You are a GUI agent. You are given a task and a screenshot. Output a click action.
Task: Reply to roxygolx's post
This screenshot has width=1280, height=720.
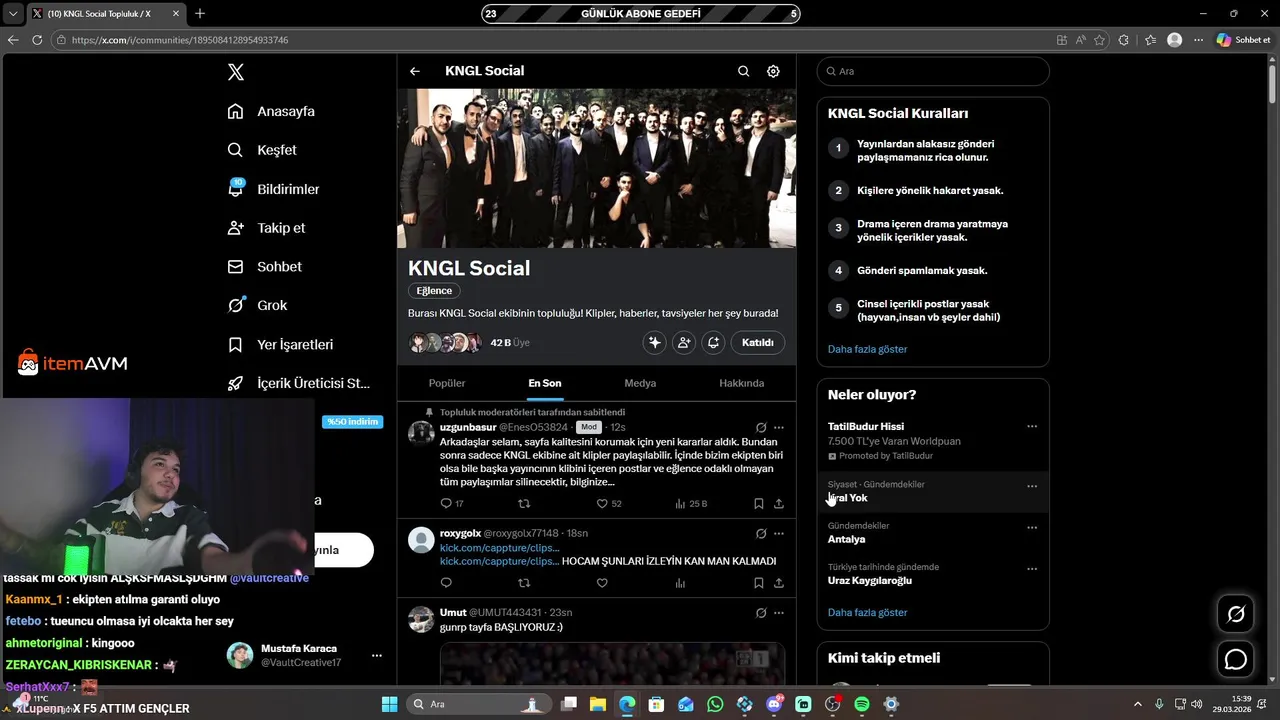click(x=446, y=583)
